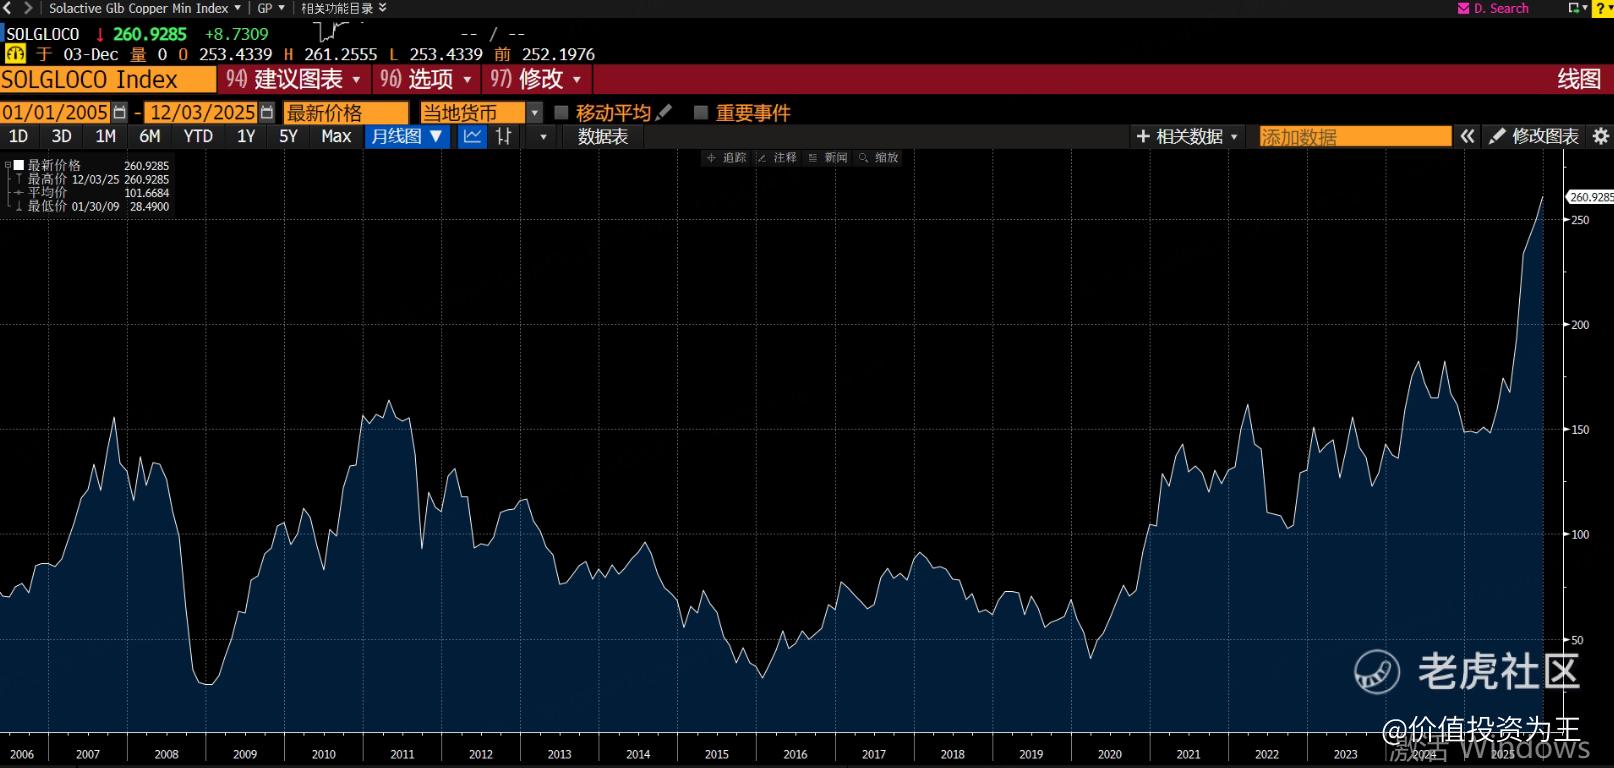Viewport: 1614px width, 768px height.
Task: Open the 数据表 data table
Action: pyautogui.click(x=602, y=137)
